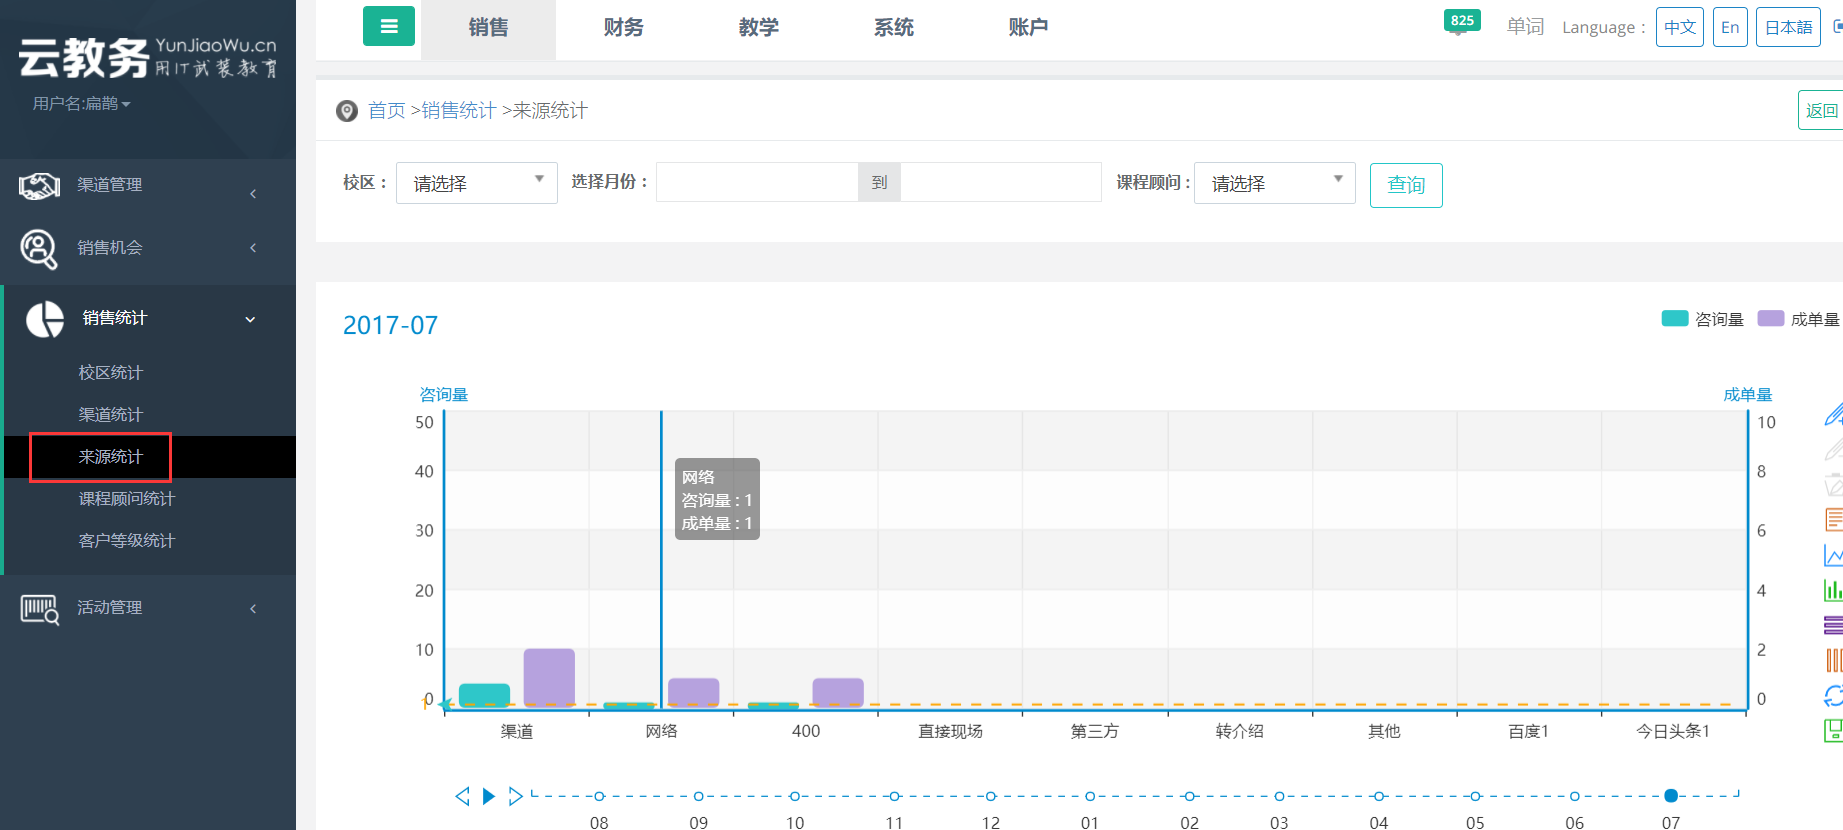This screenshot has height=830, width=1843.
Task: Switch to the 财务 top tab
Action: [623, 28]
